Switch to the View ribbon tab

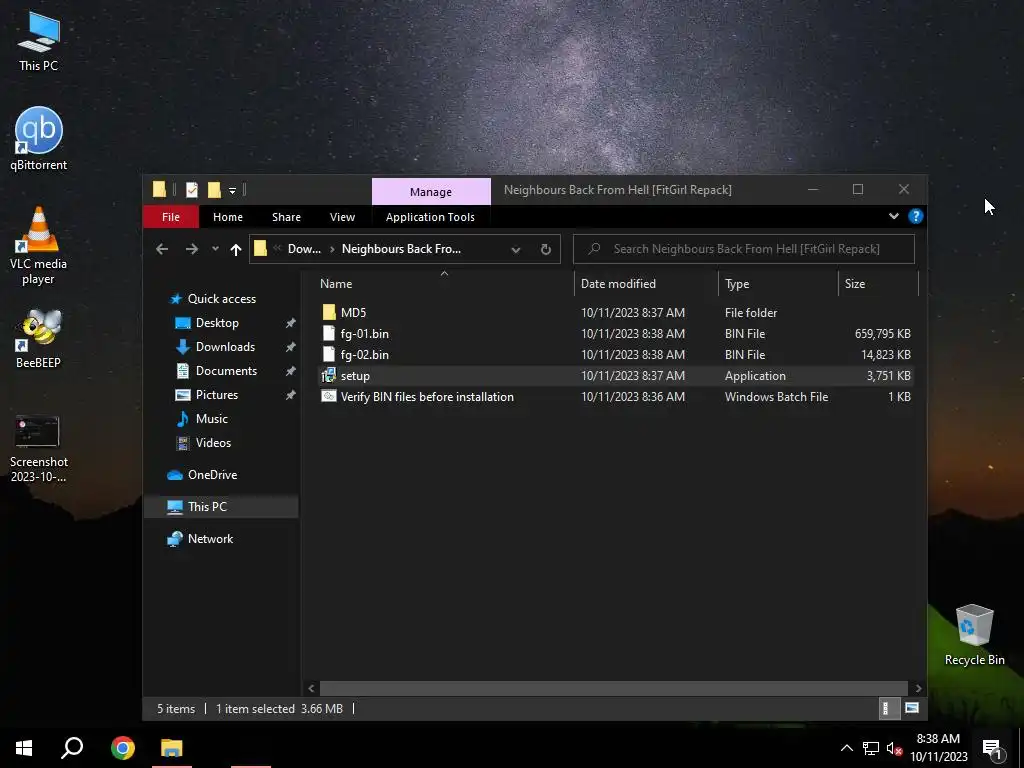point(342,217)
